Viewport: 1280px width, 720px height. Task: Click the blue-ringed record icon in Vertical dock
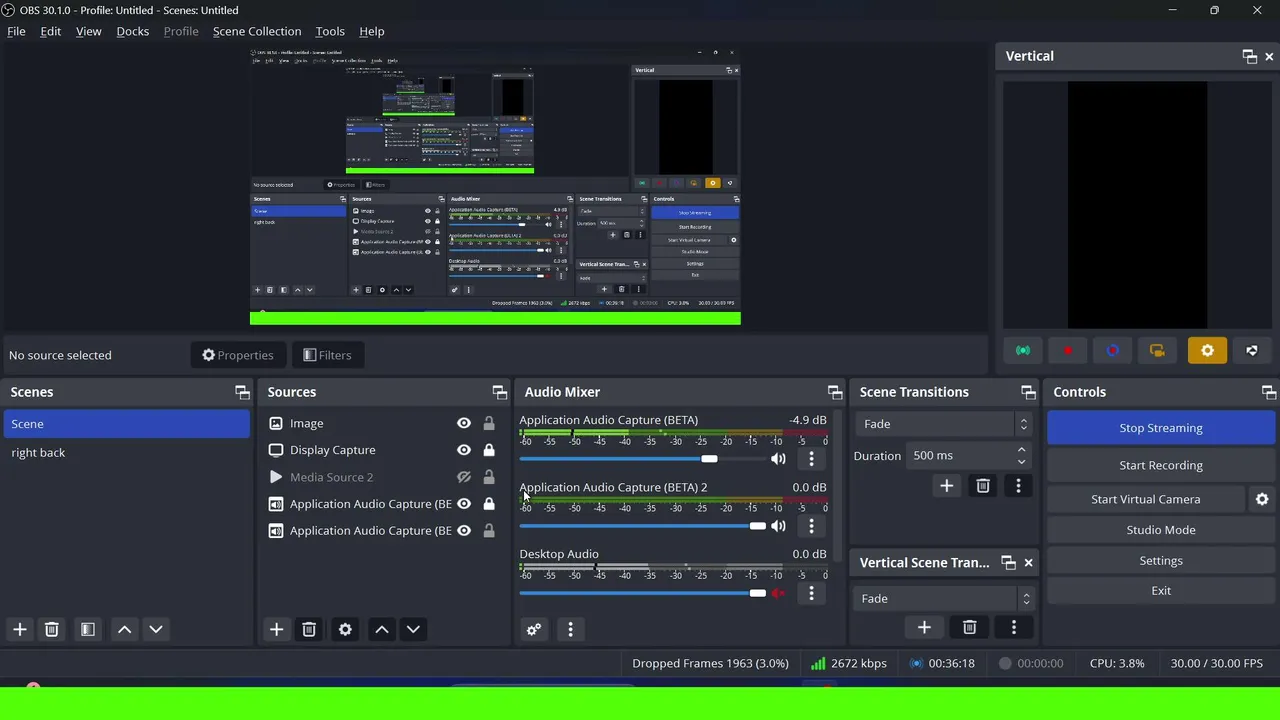point(1112,351)
